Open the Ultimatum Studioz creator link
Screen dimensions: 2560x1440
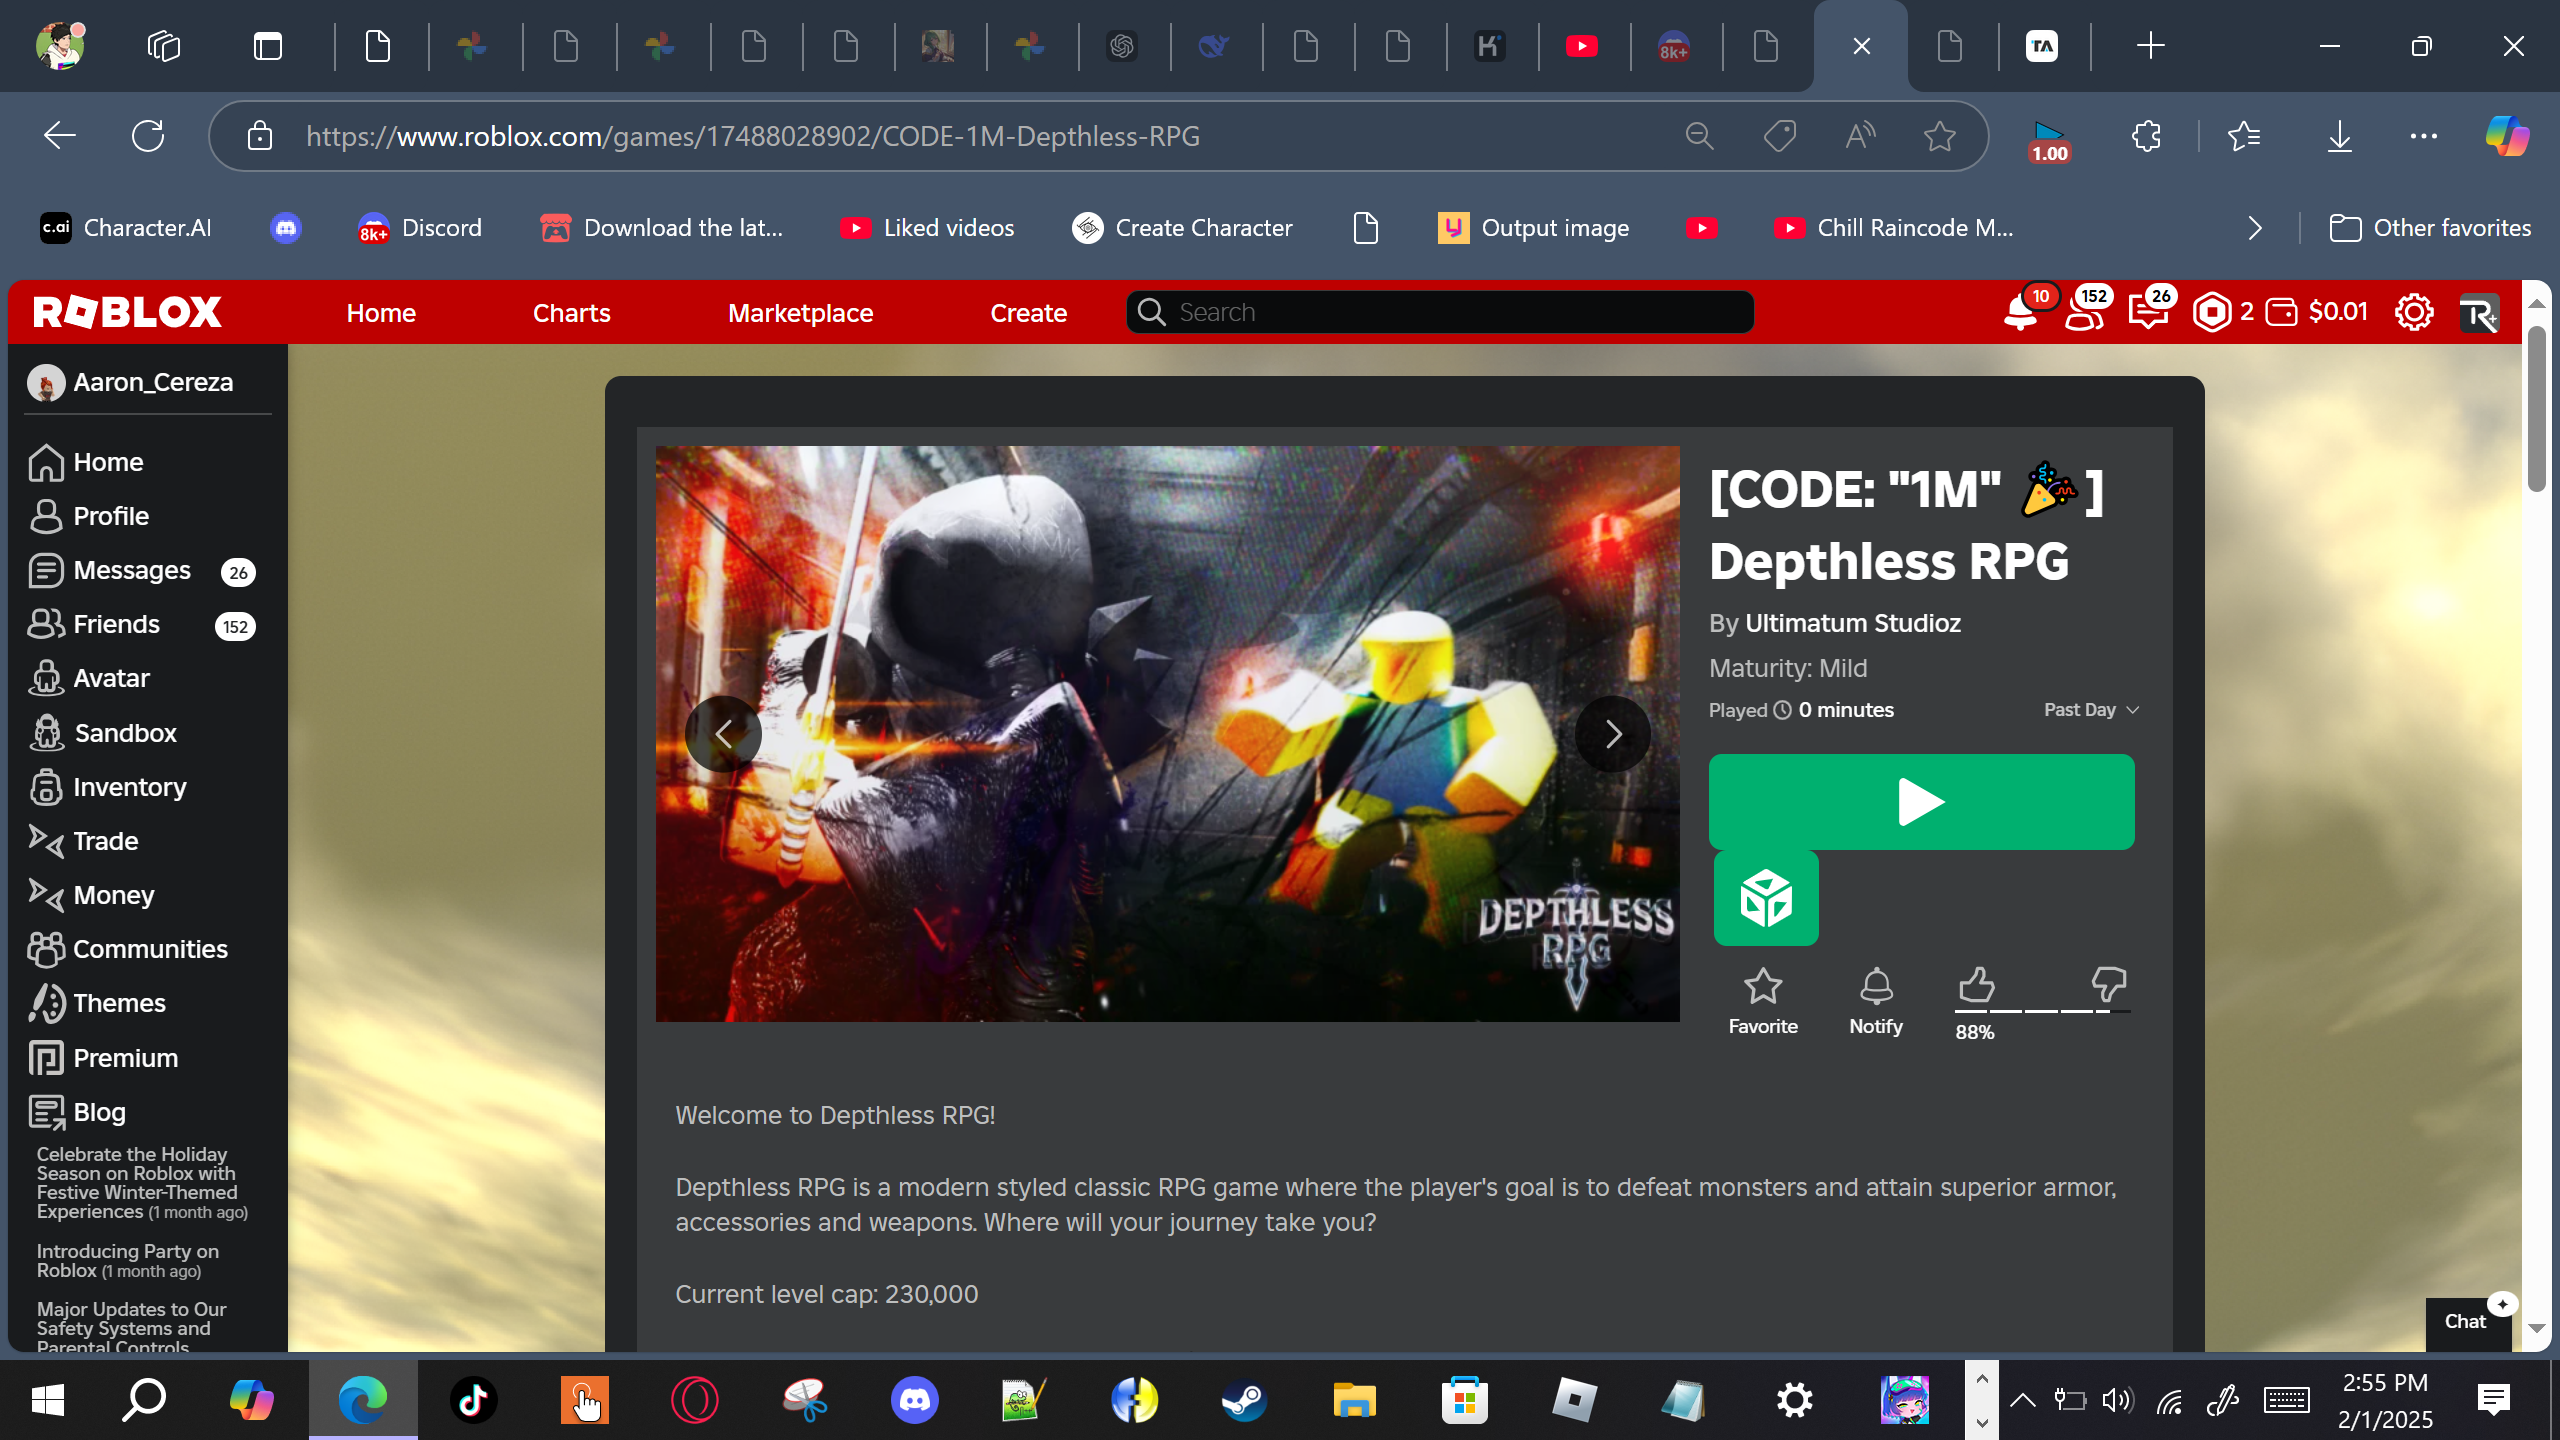coord(1852,623)
